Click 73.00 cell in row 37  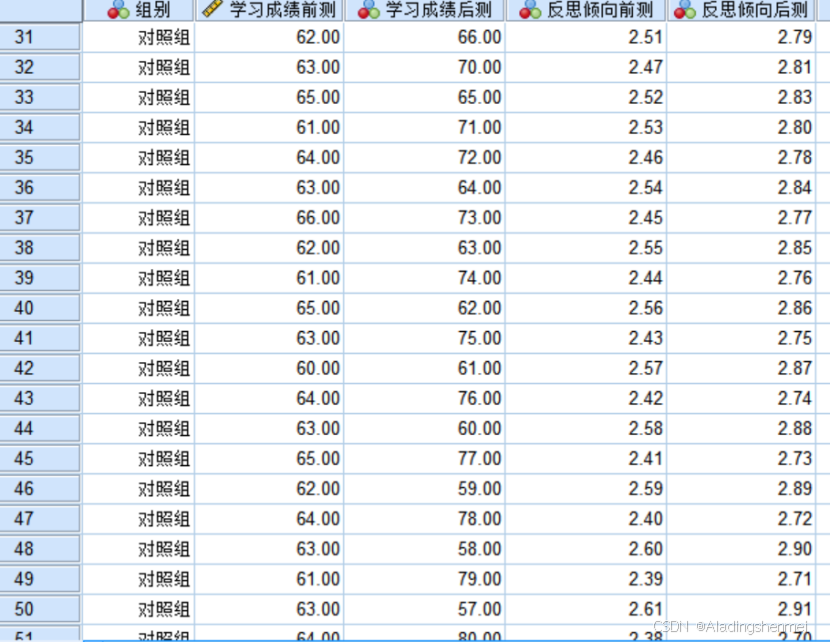pos(425,218)
